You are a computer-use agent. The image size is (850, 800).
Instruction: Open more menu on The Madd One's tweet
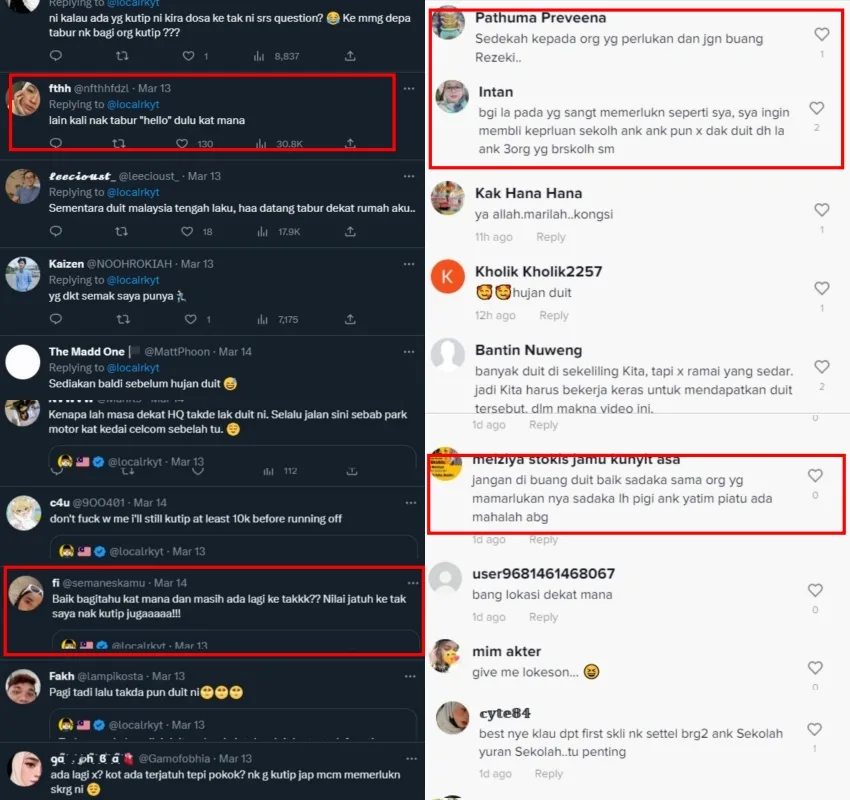pyautogui.click(x=408, y=352)
